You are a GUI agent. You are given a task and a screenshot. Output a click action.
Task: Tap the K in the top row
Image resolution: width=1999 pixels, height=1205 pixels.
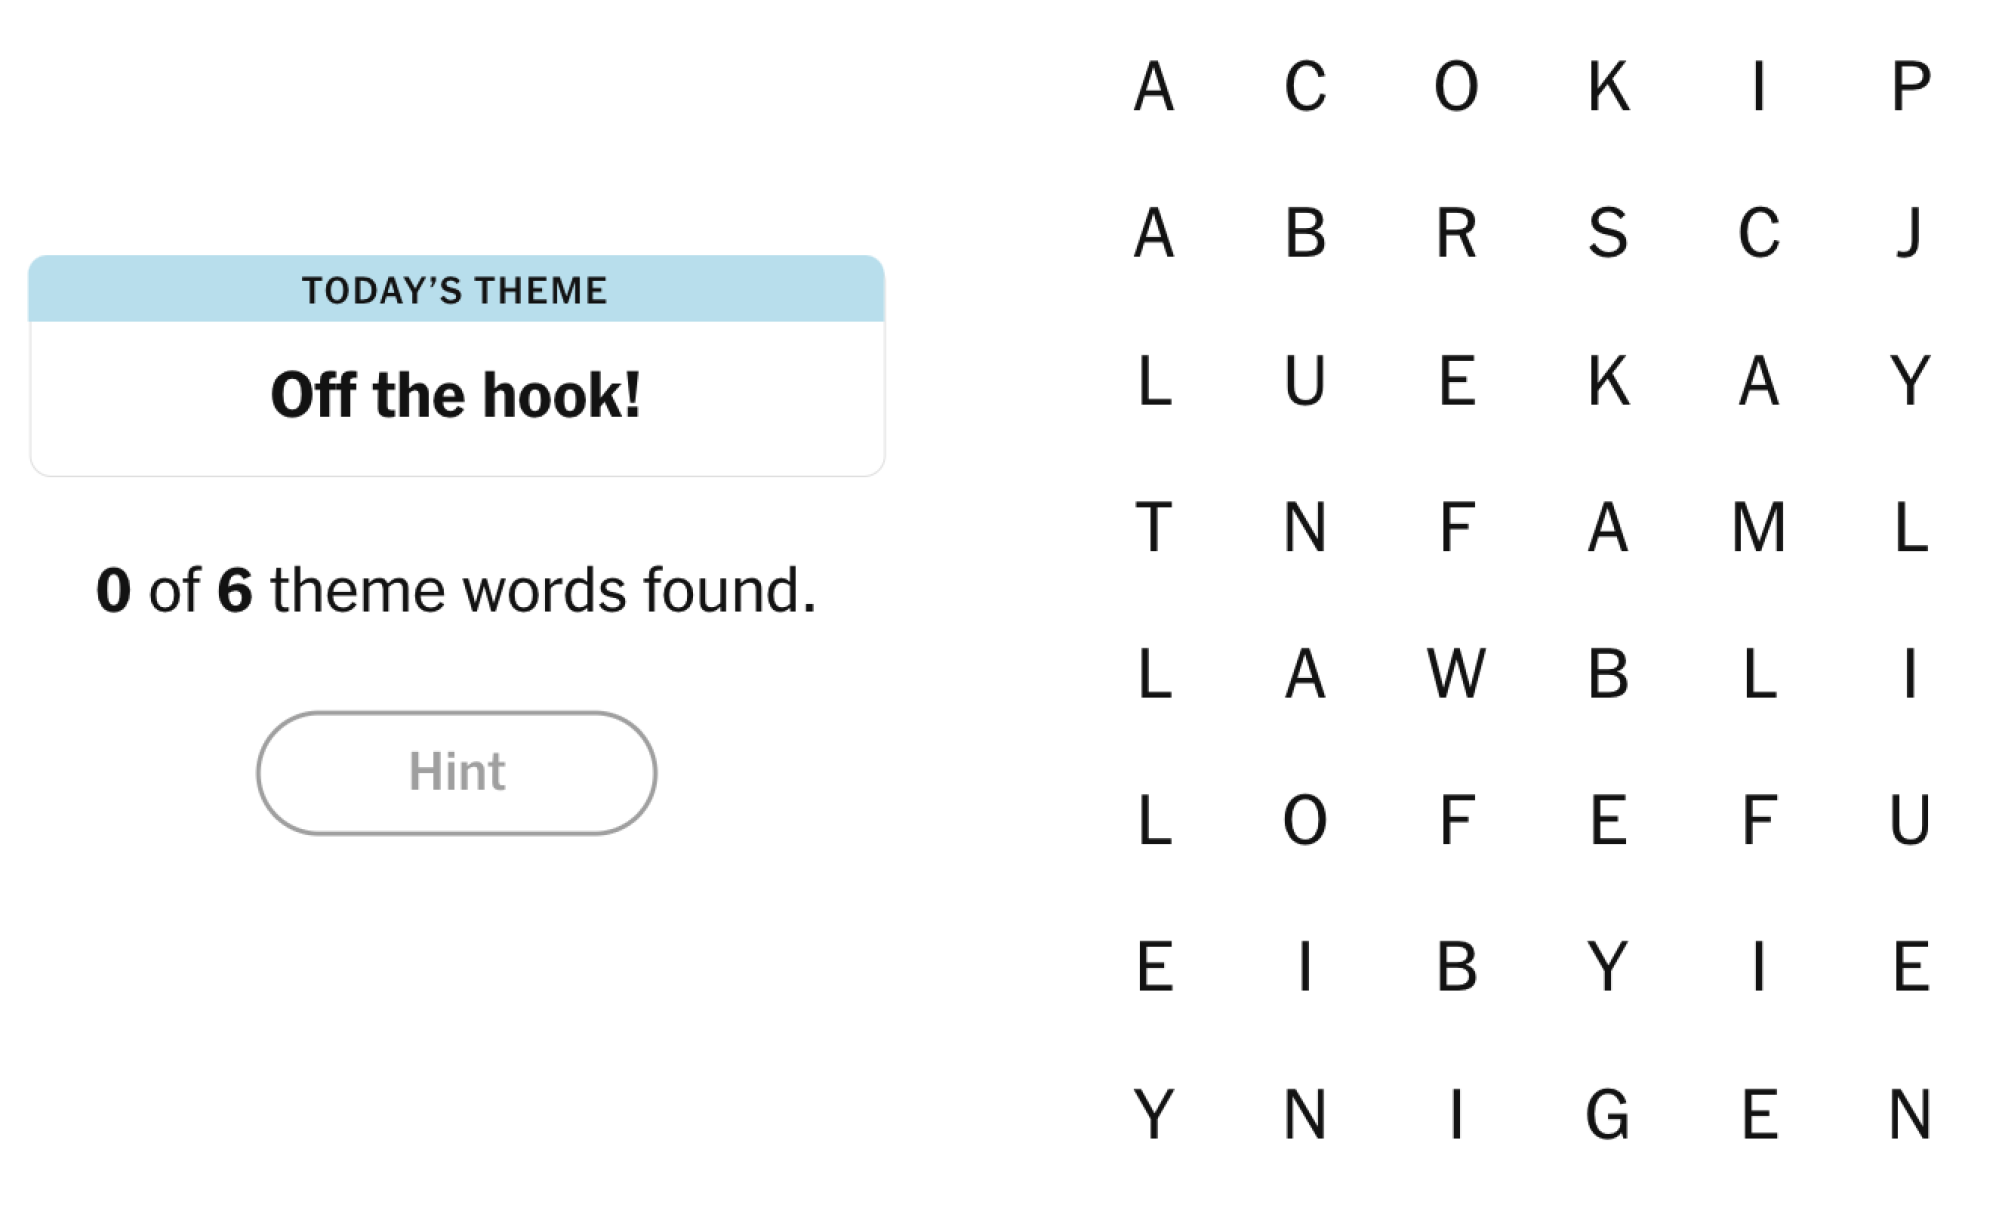(x=1607, y=87)
